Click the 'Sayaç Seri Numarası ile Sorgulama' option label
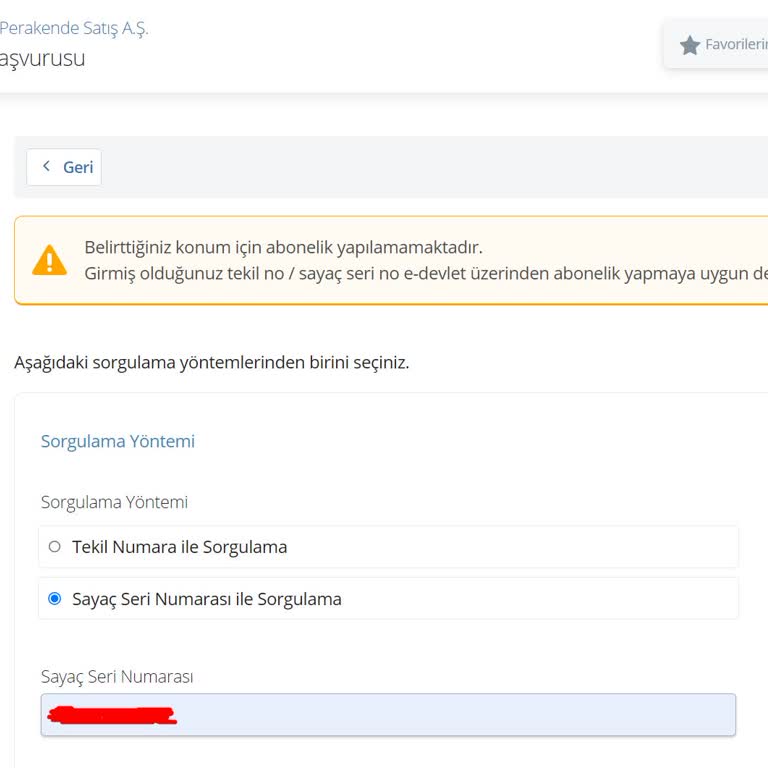Viewport: 768px width, 768px height. (x=207, y=599)
